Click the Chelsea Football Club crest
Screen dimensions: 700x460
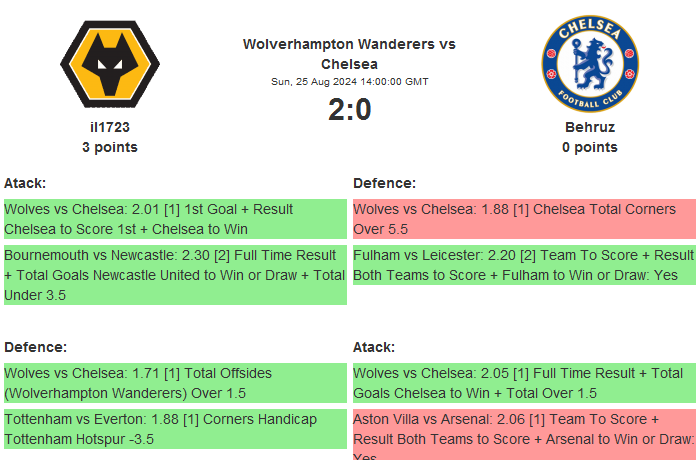coord(589,63)
